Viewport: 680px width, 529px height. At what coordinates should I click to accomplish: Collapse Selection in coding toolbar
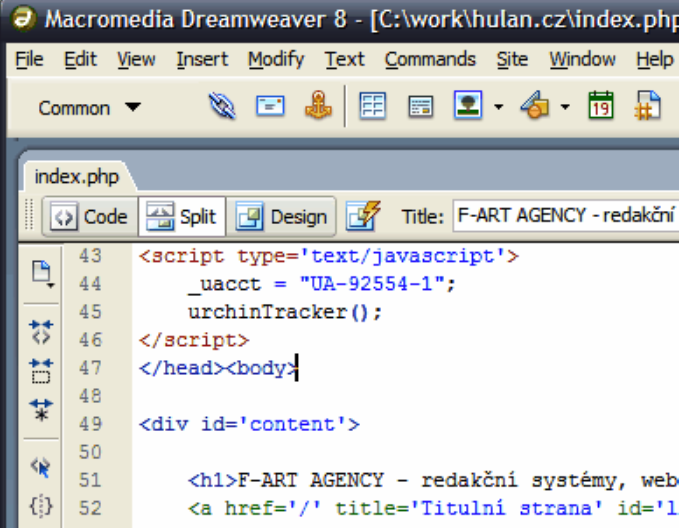pyautogui.click(x=41, y=371)
